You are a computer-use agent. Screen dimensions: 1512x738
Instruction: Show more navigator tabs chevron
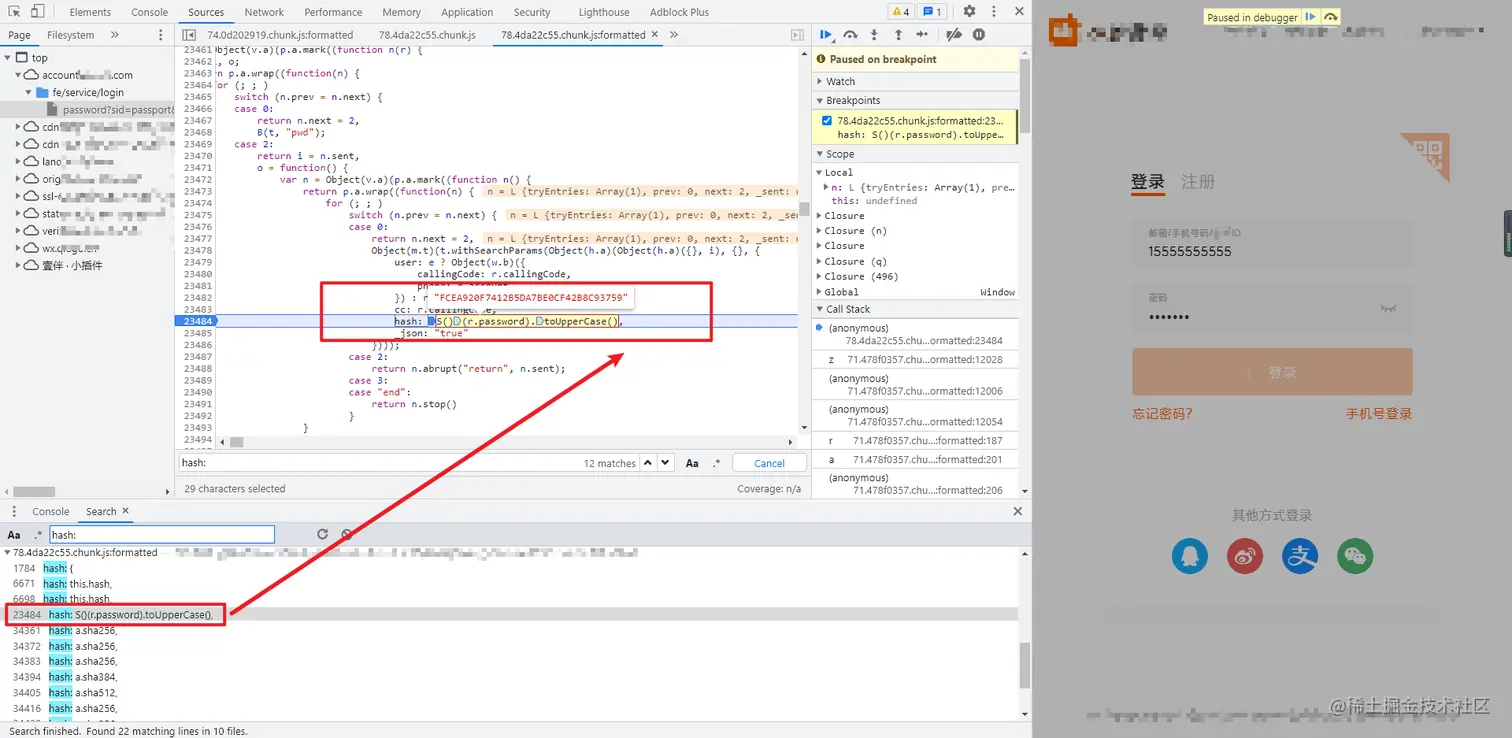point(114,35)
